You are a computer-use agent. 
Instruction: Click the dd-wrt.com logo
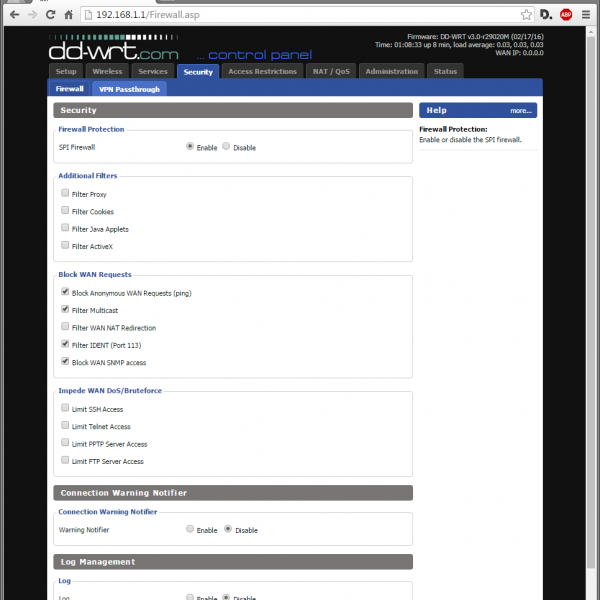(112, 48)
